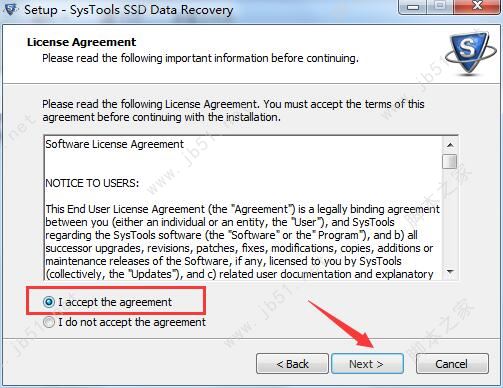Viewport: 503px width, 388px height.
Task: Minimize the Setup window
Action: coord(413,6)
